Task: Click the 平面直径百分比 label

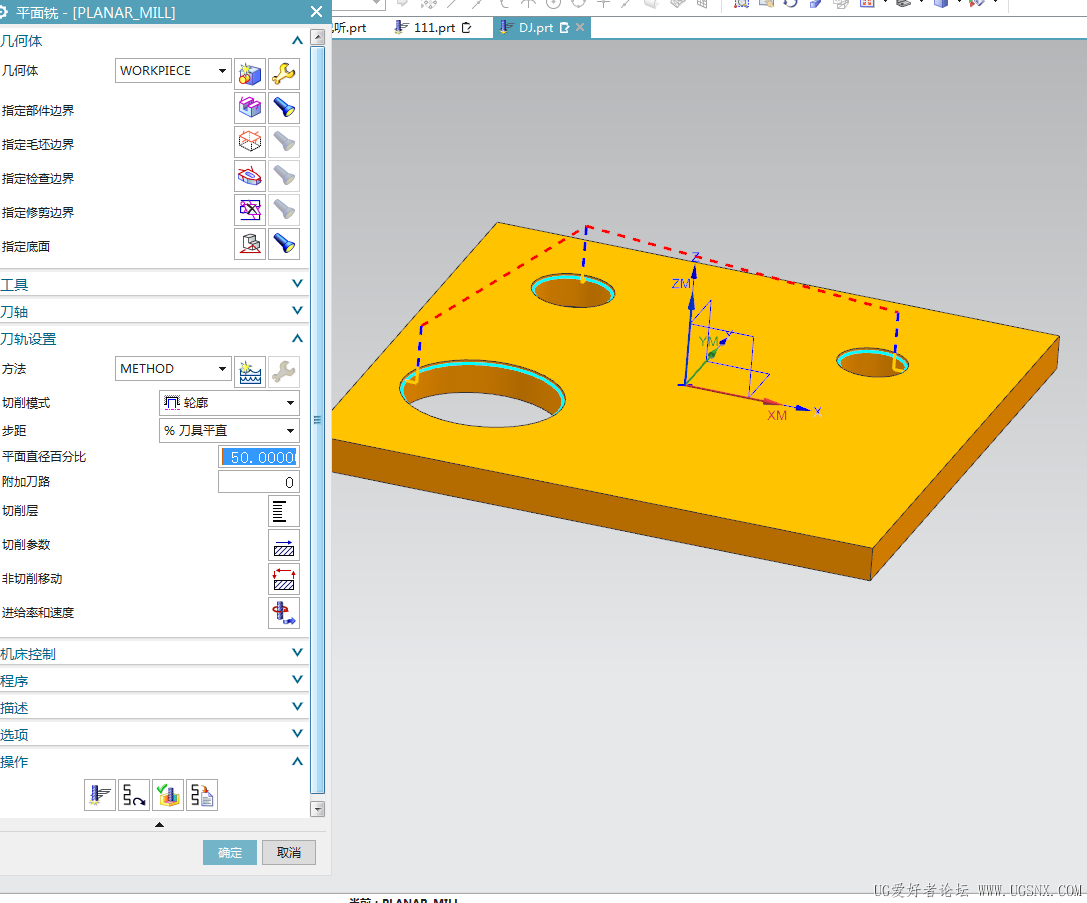Action: pos(44,457)
